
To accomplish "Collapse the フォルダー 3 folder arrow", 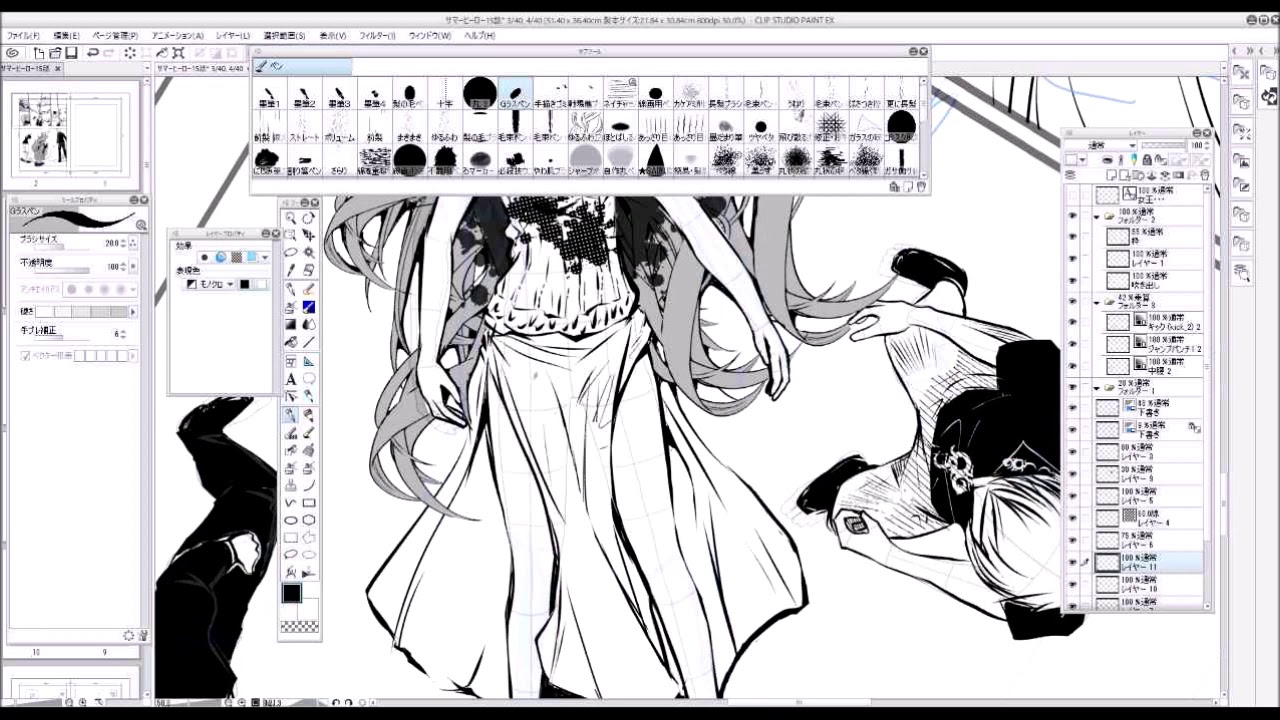I will click(1097, 301).
